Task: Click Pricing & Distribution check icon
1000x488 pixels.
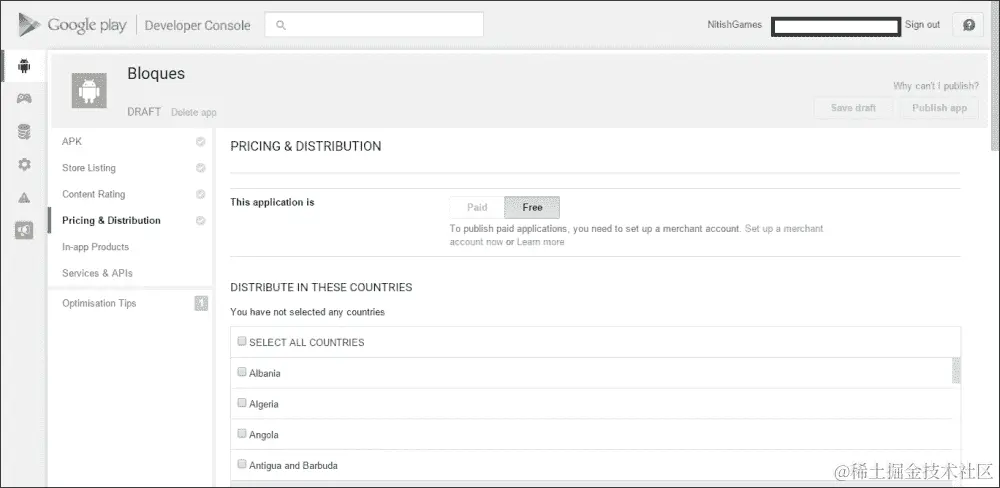Action: click(x=200, y=221)
